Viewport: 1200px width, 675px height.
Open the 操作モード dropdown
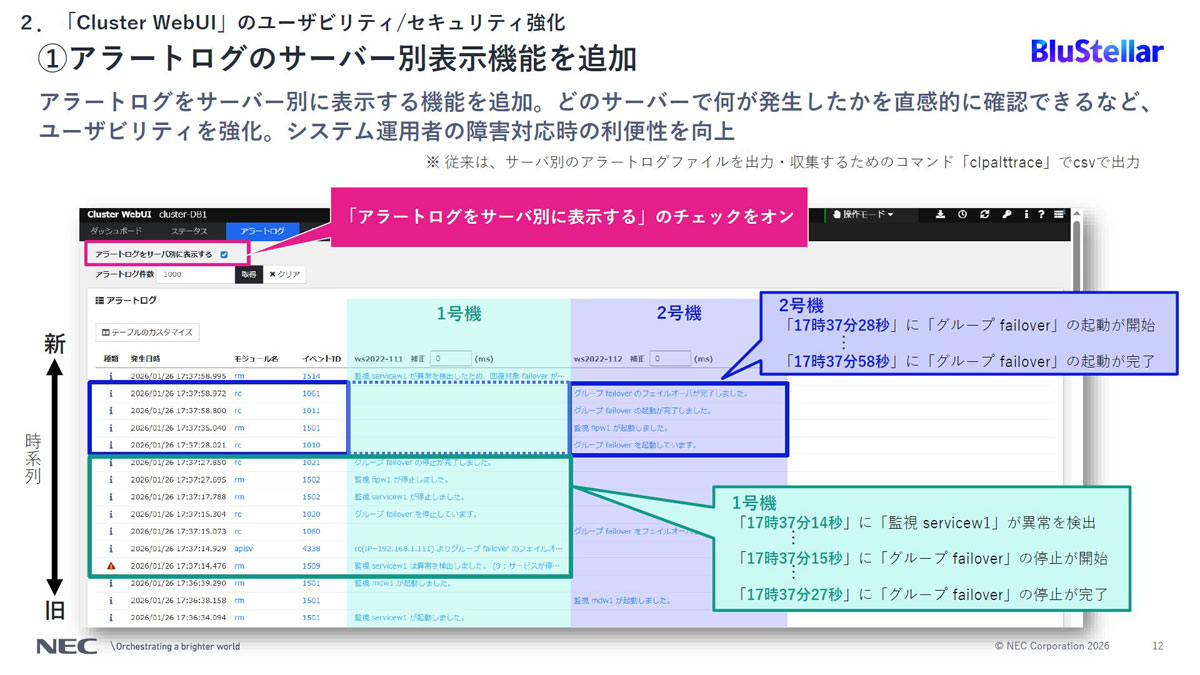click(861, 214)
